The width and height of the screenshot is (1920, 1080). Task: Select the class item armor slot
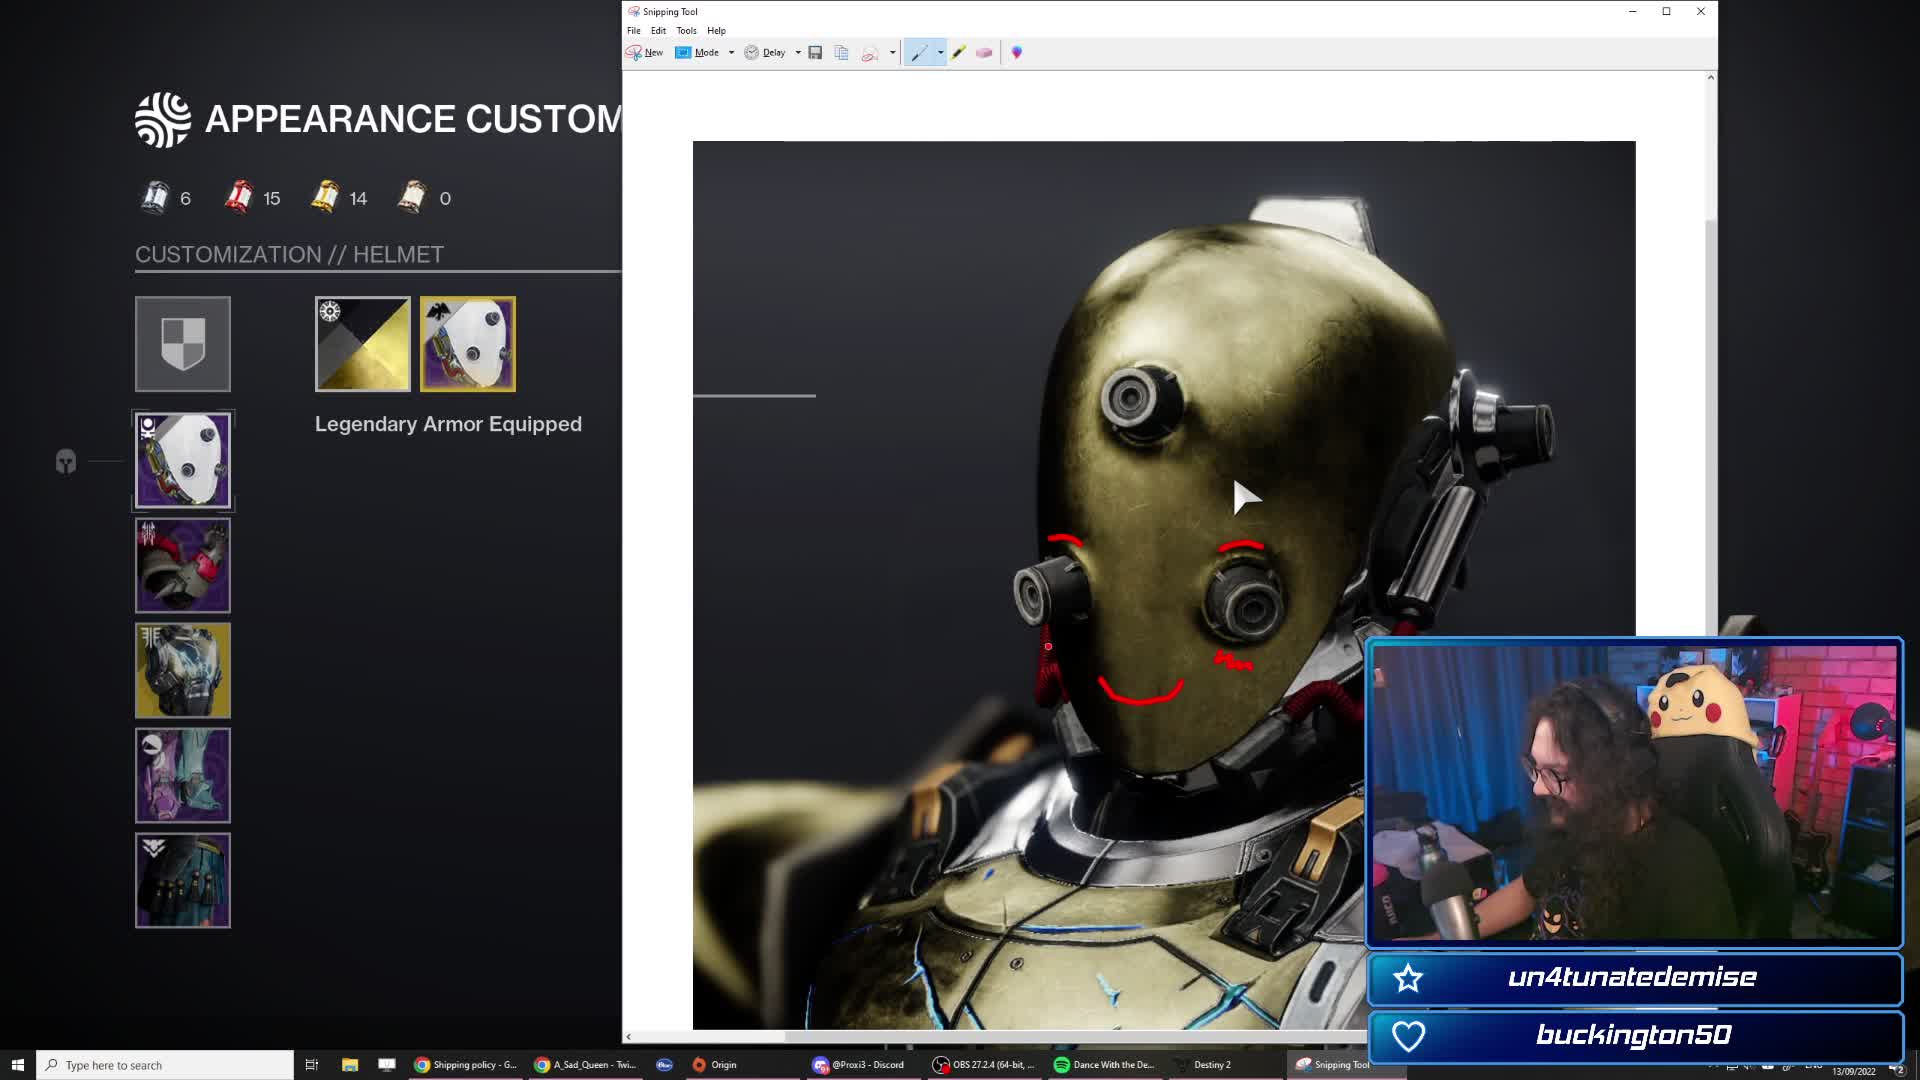coord(183,880)
